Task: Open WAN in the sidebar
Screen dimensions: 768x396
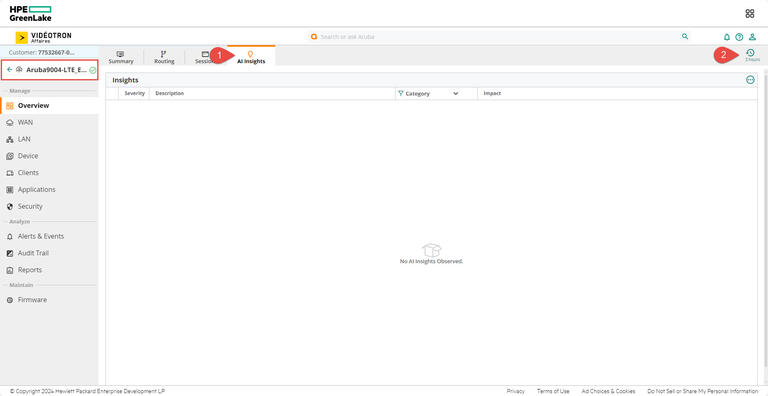Action: tap(49, 123)
